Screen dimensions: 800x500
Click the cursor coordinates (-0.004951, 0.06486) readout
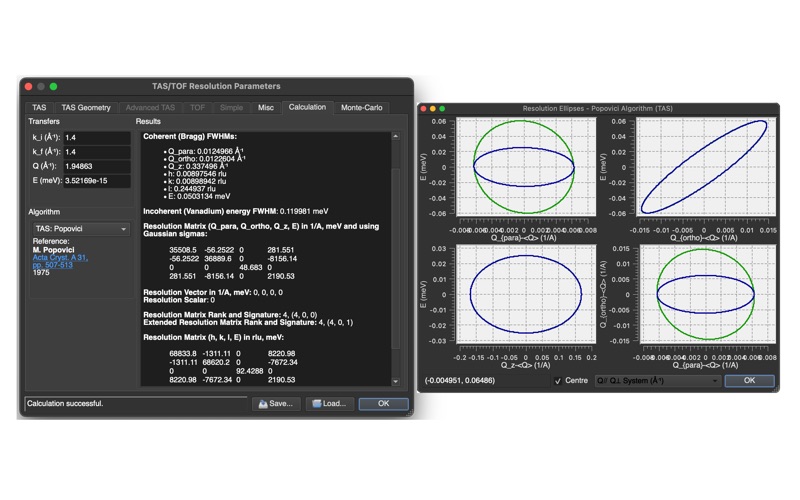(460, 381)
